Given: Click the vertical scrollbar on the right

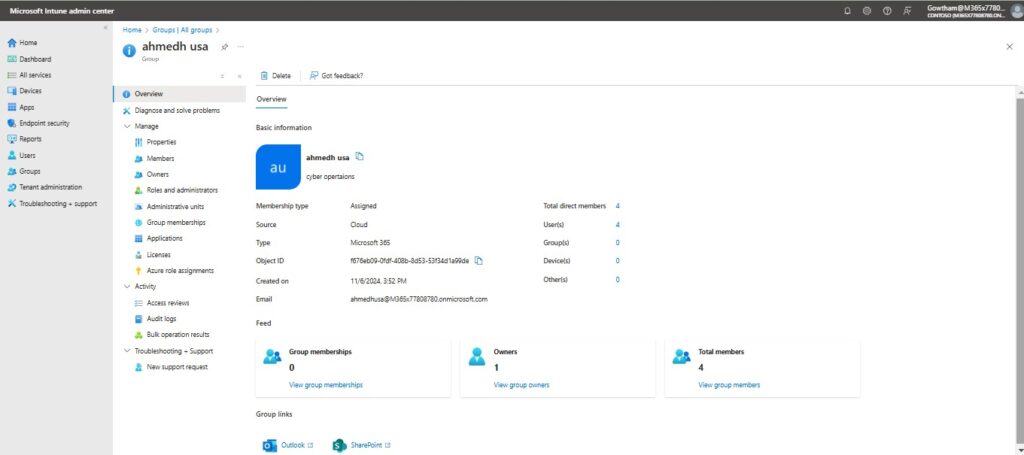Looking at the screenshot, I should pyautogui.click(x=1019, y=250).
